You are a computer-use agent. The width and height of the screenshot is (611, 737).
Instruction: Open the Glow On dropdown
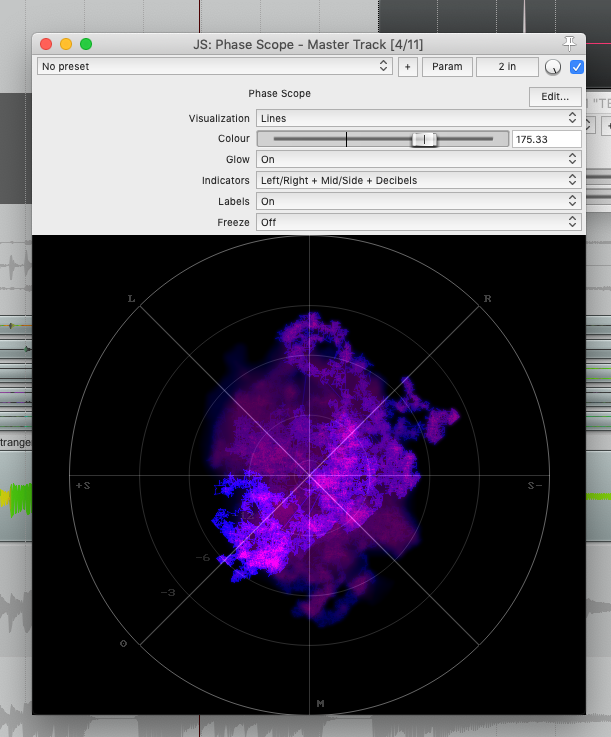pyautogui.click(x=418, y=159)
